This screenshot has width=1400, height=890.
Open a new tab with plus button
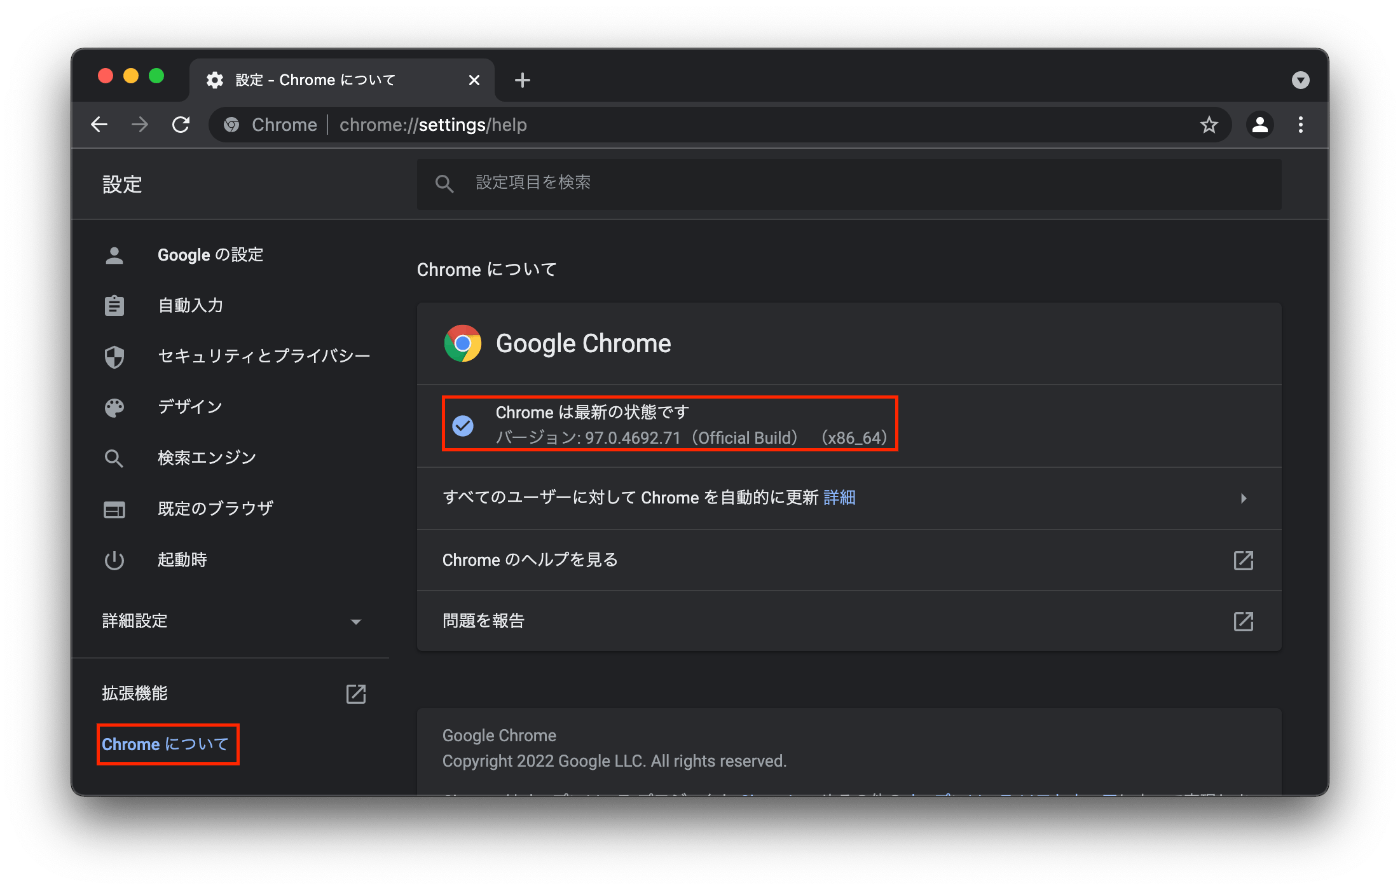point(522,80)
